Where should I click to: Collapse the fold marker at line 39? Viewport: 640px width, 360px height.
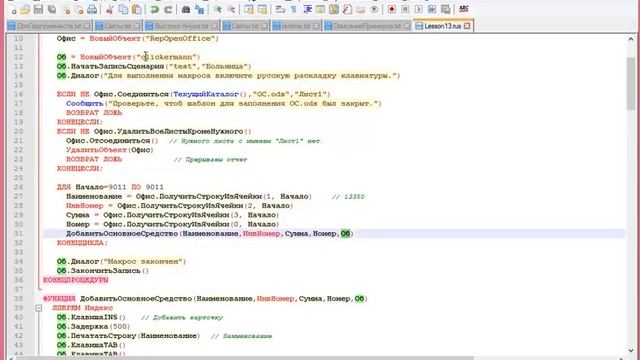pos(38,308)
